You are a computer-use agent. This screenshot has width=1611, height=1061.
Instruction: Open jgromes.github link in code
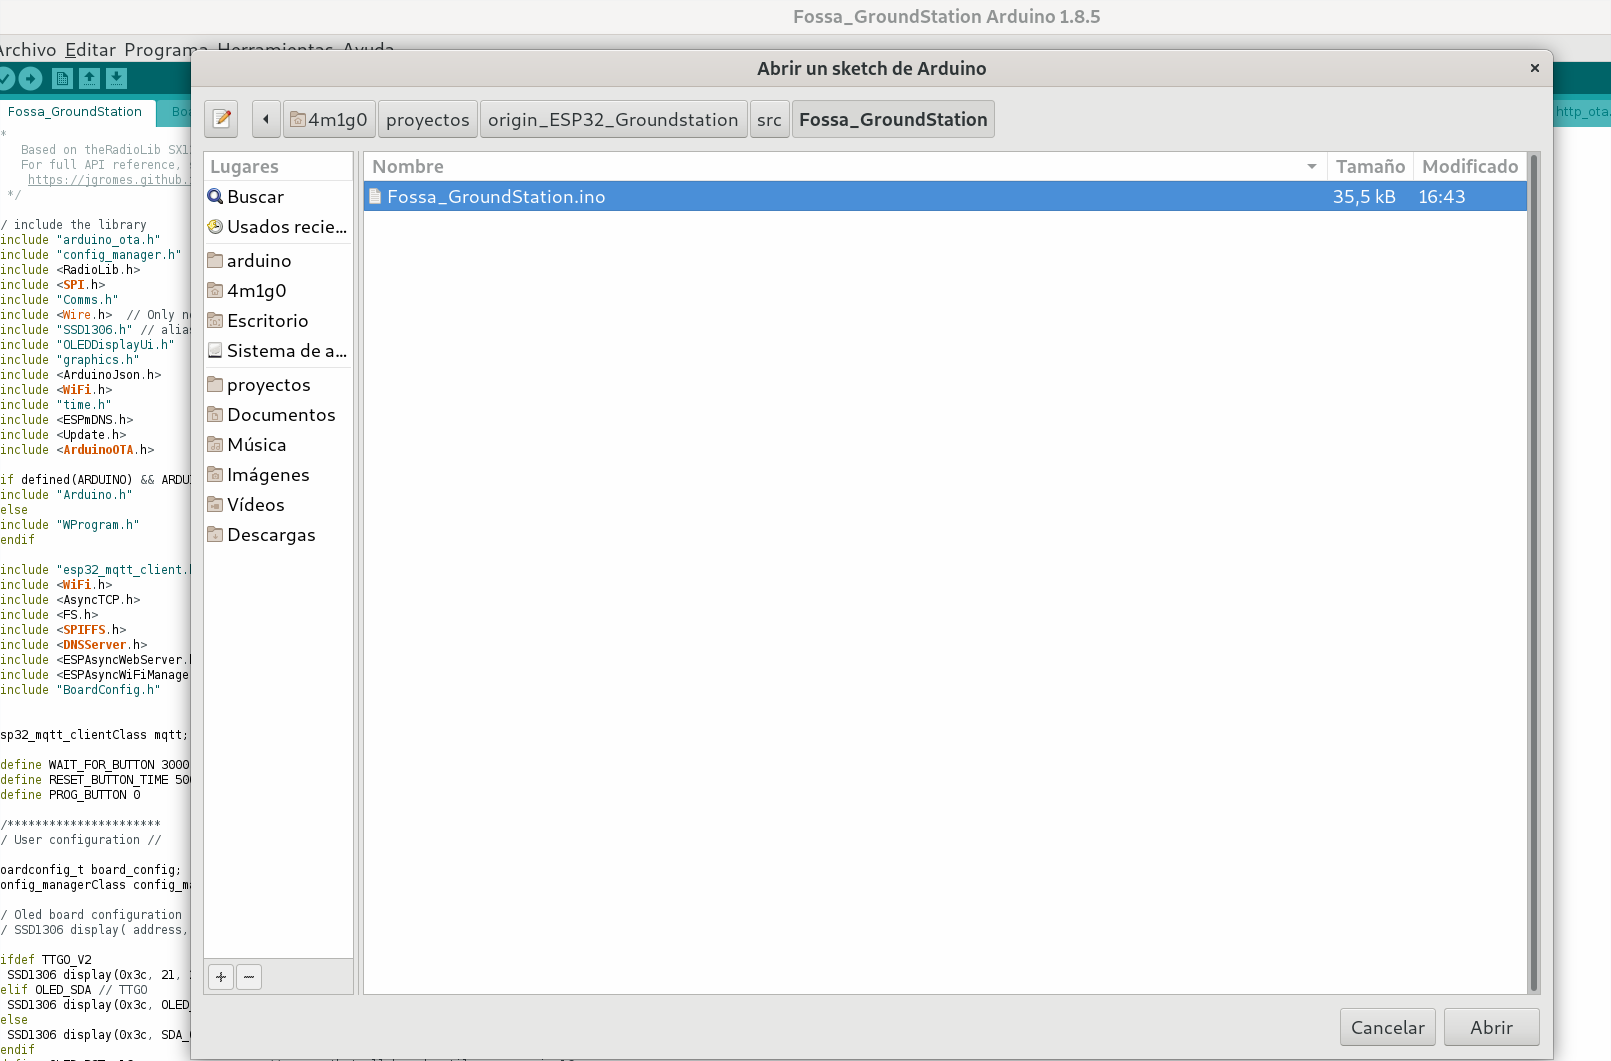click(108, 180)
